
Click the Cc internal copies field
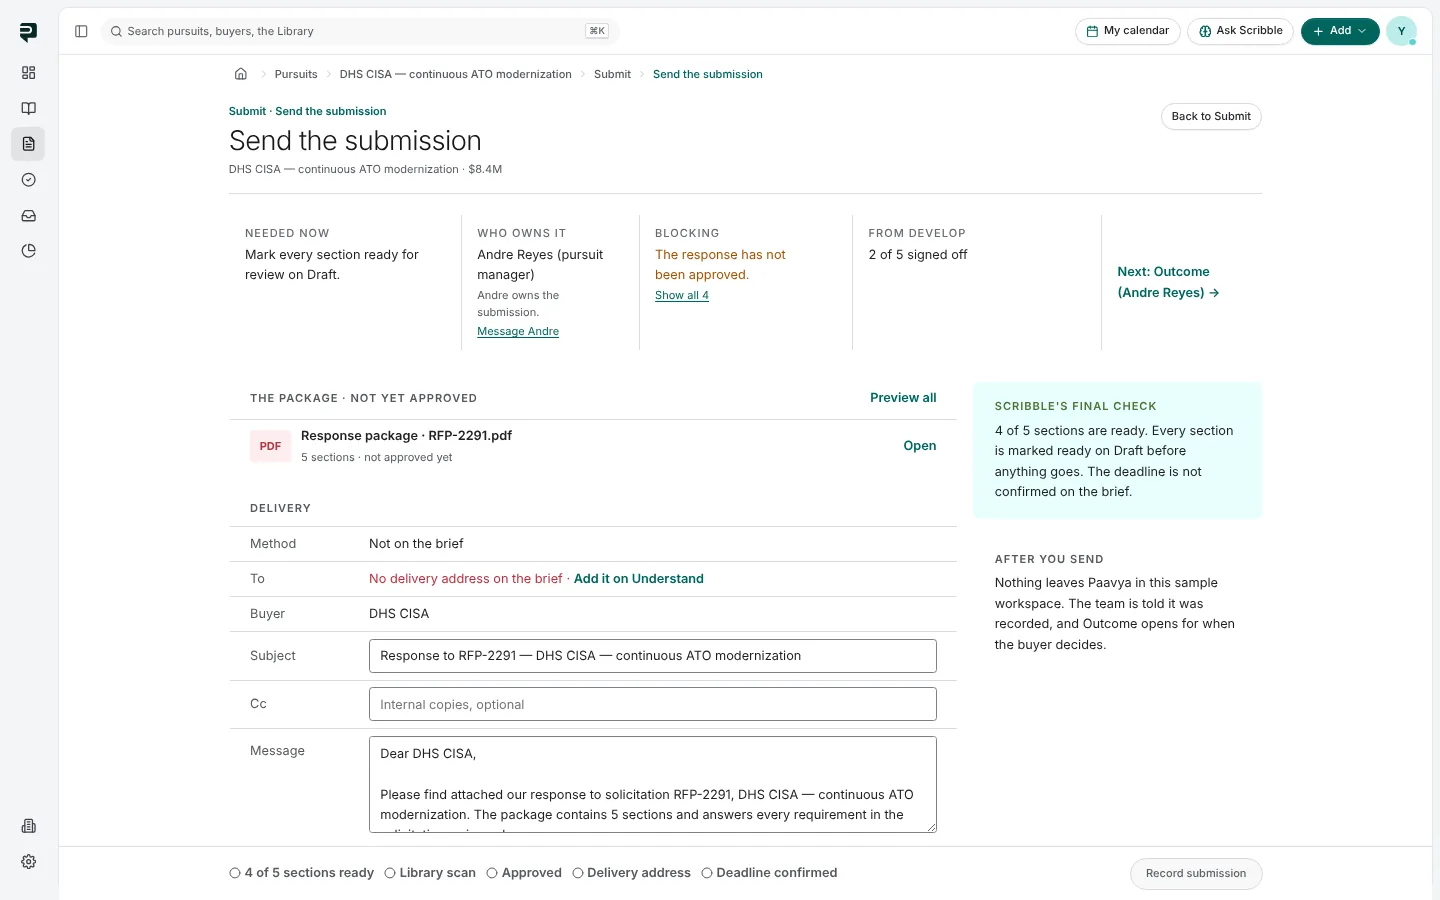pyautogui.click(x=653, y=704)
